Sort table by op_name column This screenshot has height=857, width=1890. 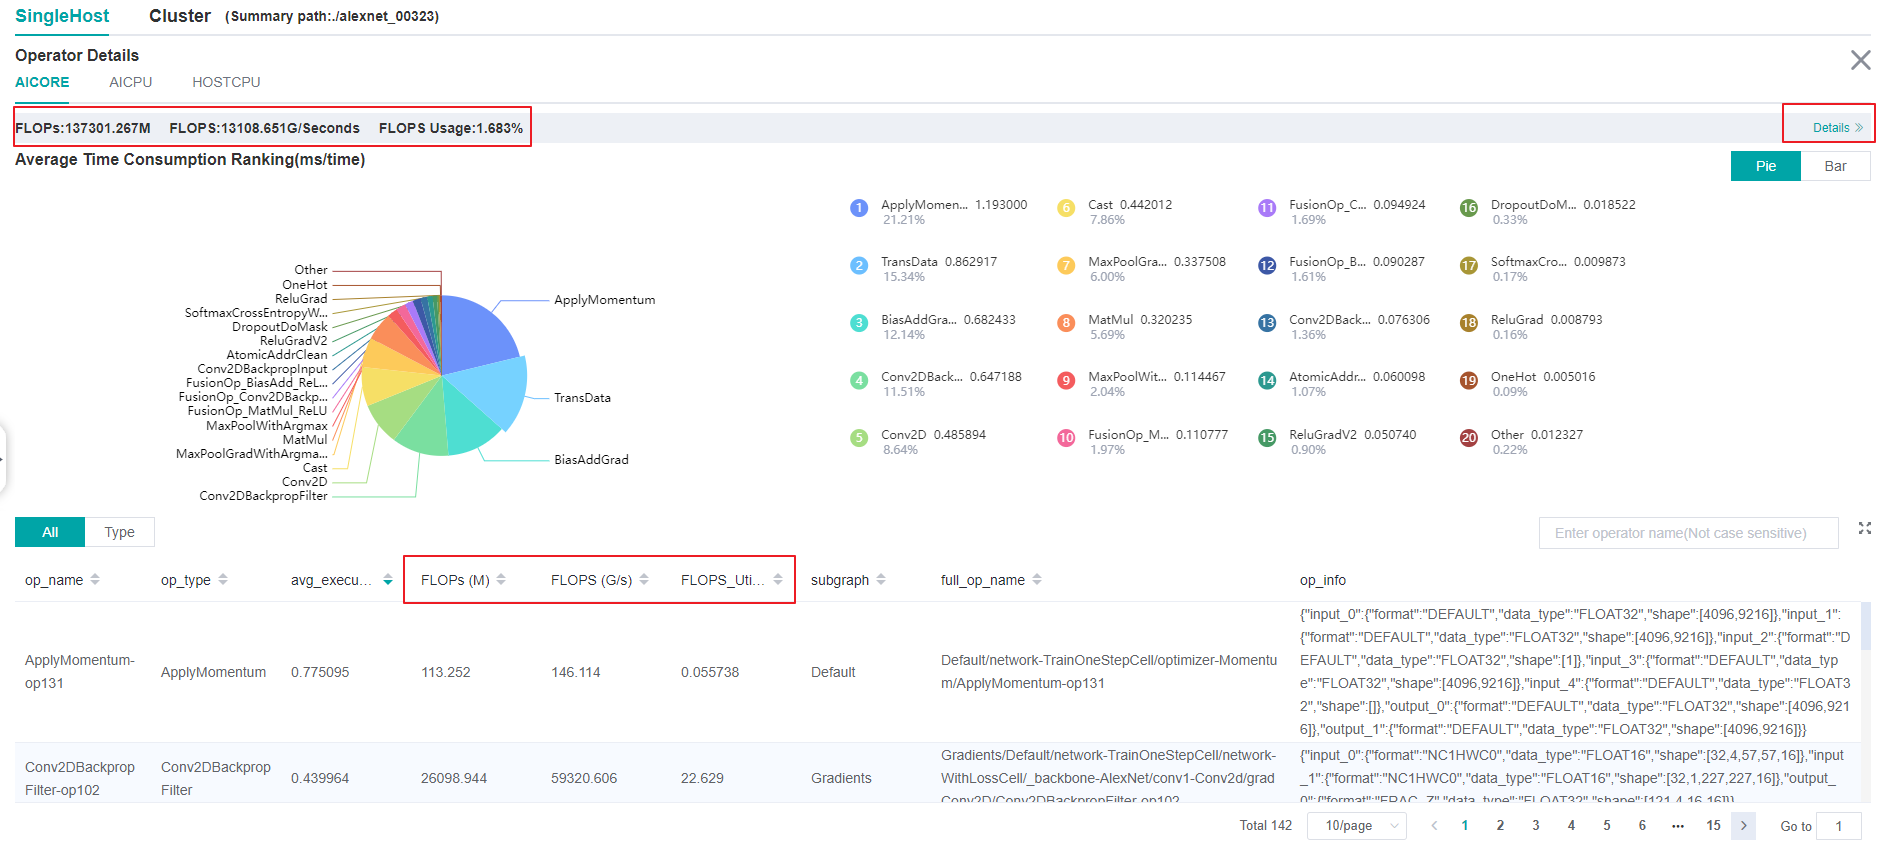point(95,580)
